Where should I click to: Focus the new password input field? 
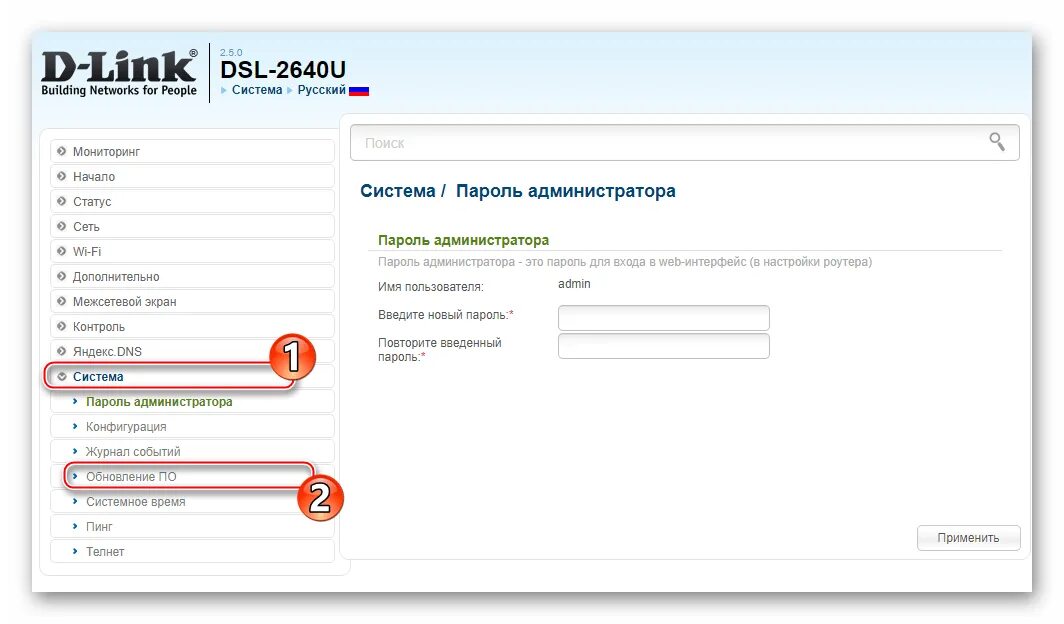pos(664,317)
